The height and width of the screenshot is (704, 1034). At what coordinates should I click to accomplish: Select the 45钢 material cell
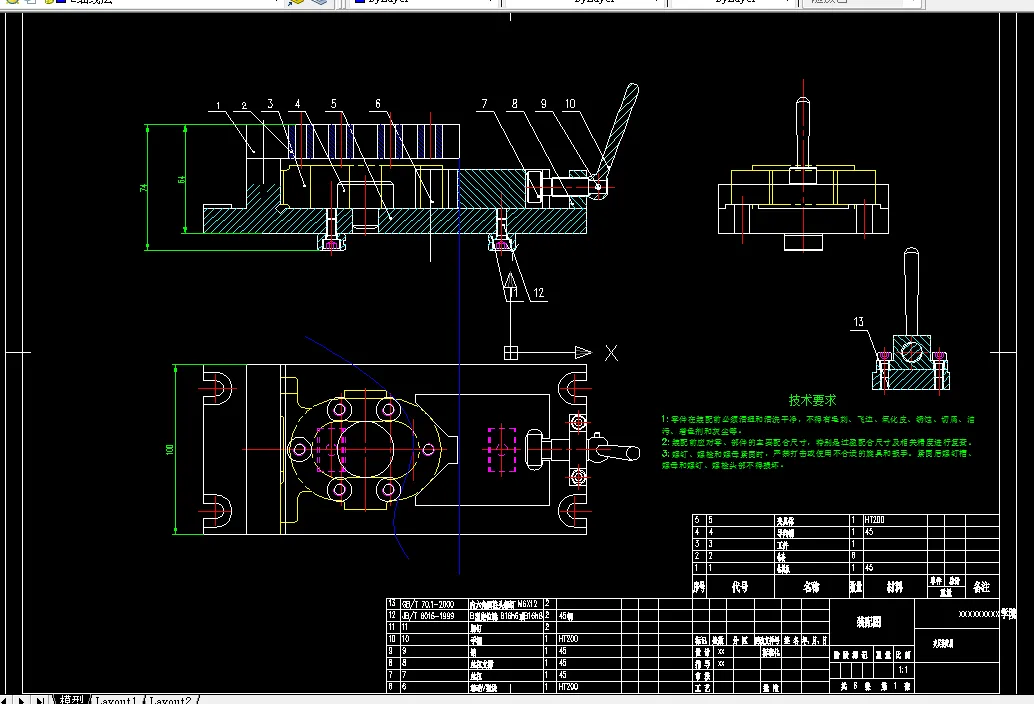(x=565, y=616)
